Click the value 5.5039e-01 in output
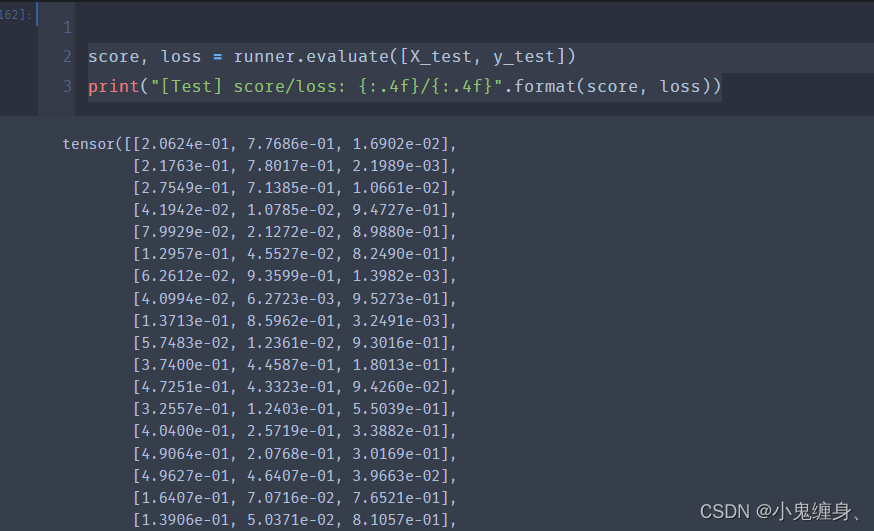874x531 pixels. coord(396,409)
